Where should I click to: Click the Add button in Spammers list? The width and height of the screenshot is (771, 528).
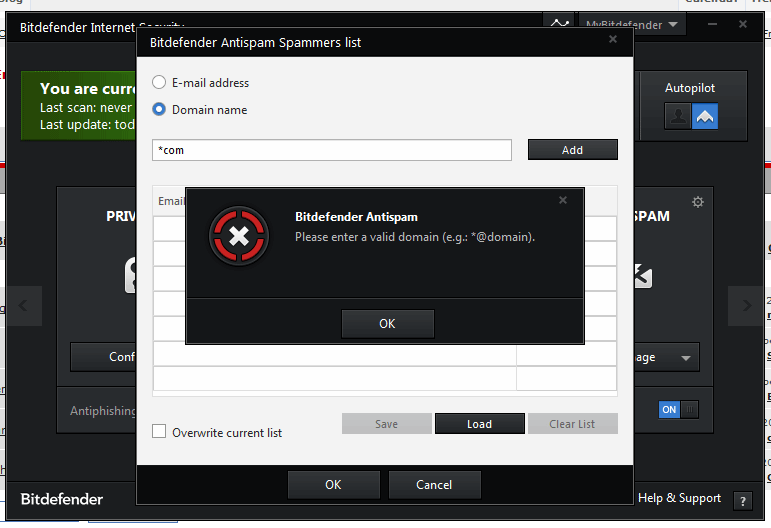pyautogui.click(x=572, y=150)
